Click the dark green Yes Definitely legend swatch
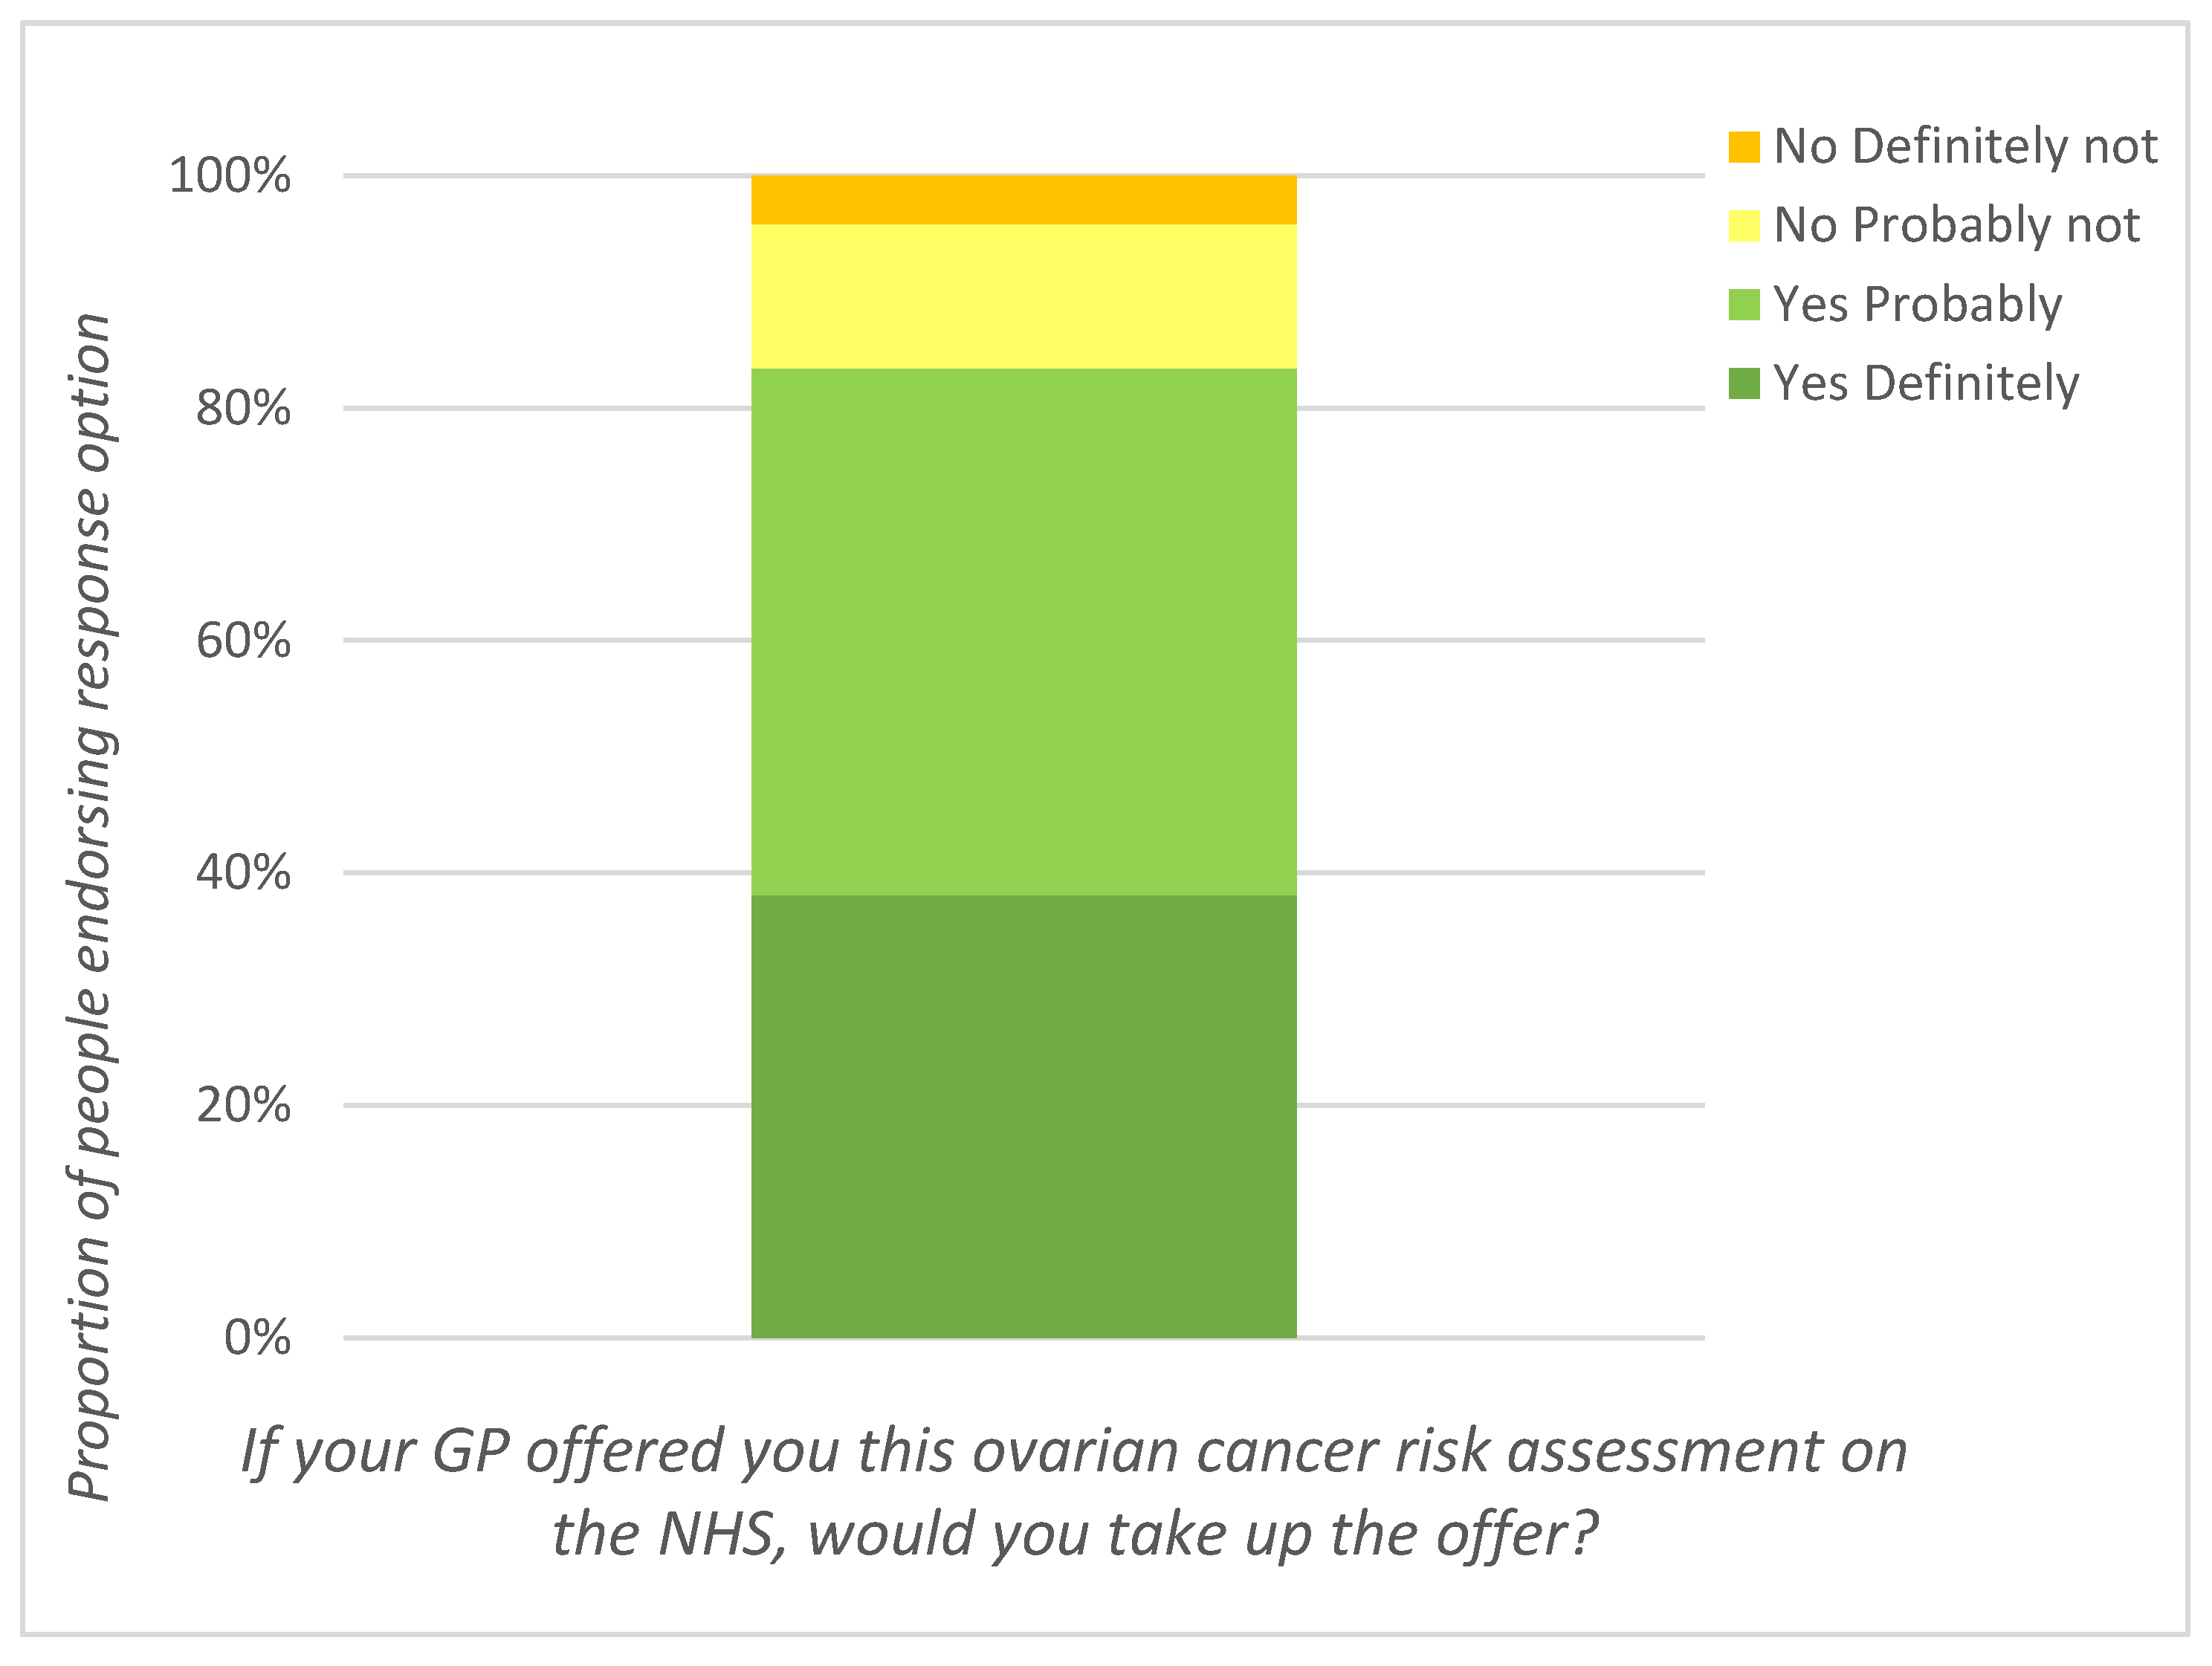Image resolution: width=2212 pixels, height=1666 pixels. [1744, 384]
